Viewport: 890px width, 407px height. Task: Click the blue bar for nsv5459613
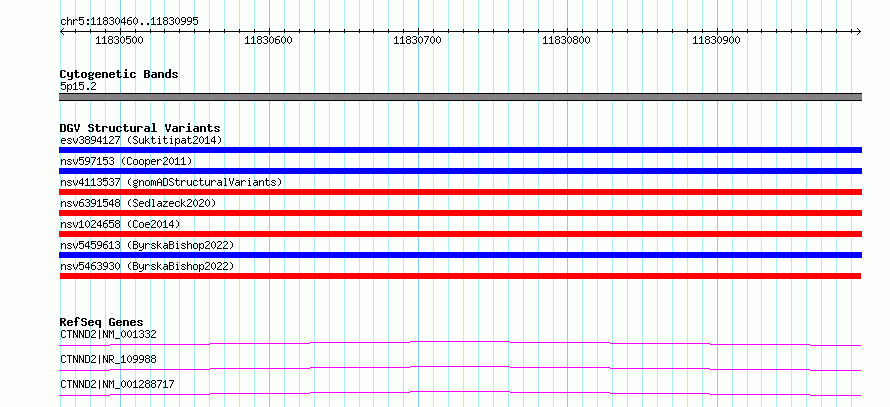tap(460, 255)
